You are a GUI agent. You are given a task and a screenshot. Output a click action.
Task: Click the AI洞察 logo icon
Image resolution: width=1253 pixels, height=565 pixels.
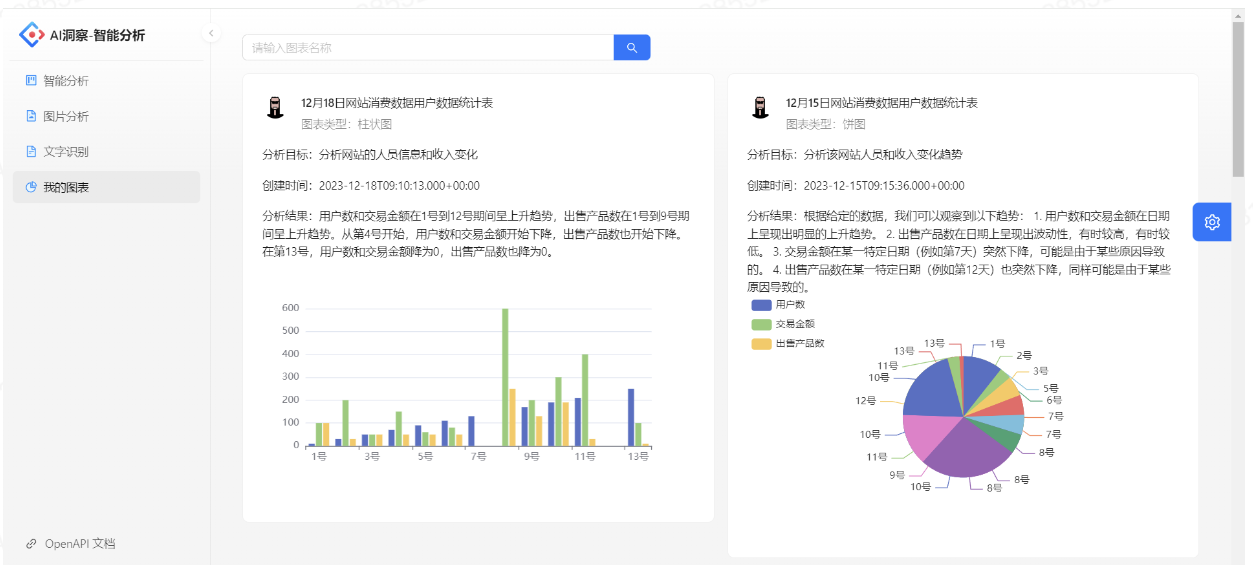click(x=32, y=35)
